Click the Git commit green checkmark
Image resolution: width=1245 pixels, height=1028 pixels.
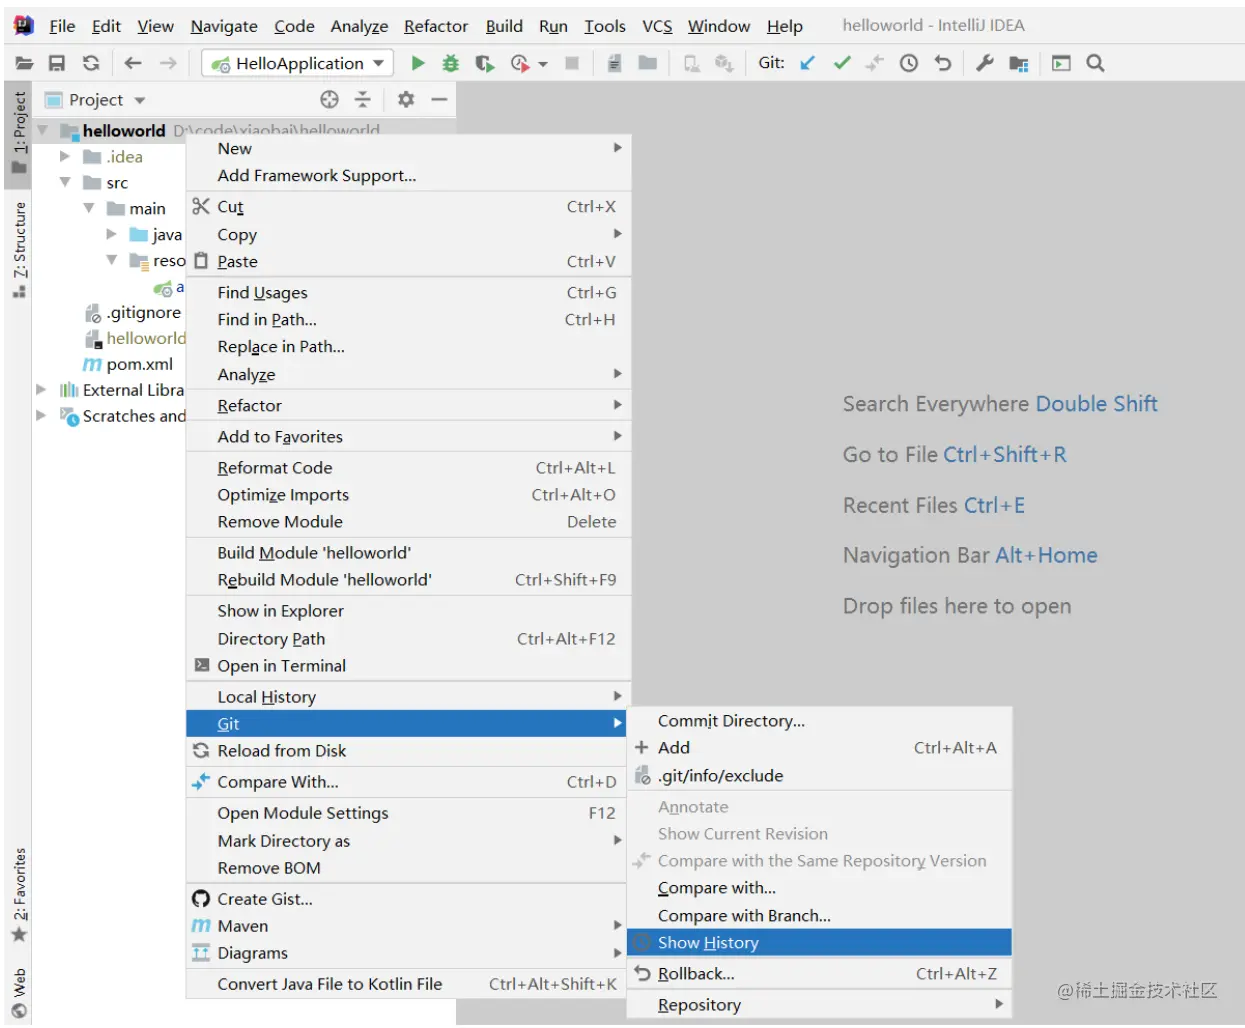coord(842,63)
